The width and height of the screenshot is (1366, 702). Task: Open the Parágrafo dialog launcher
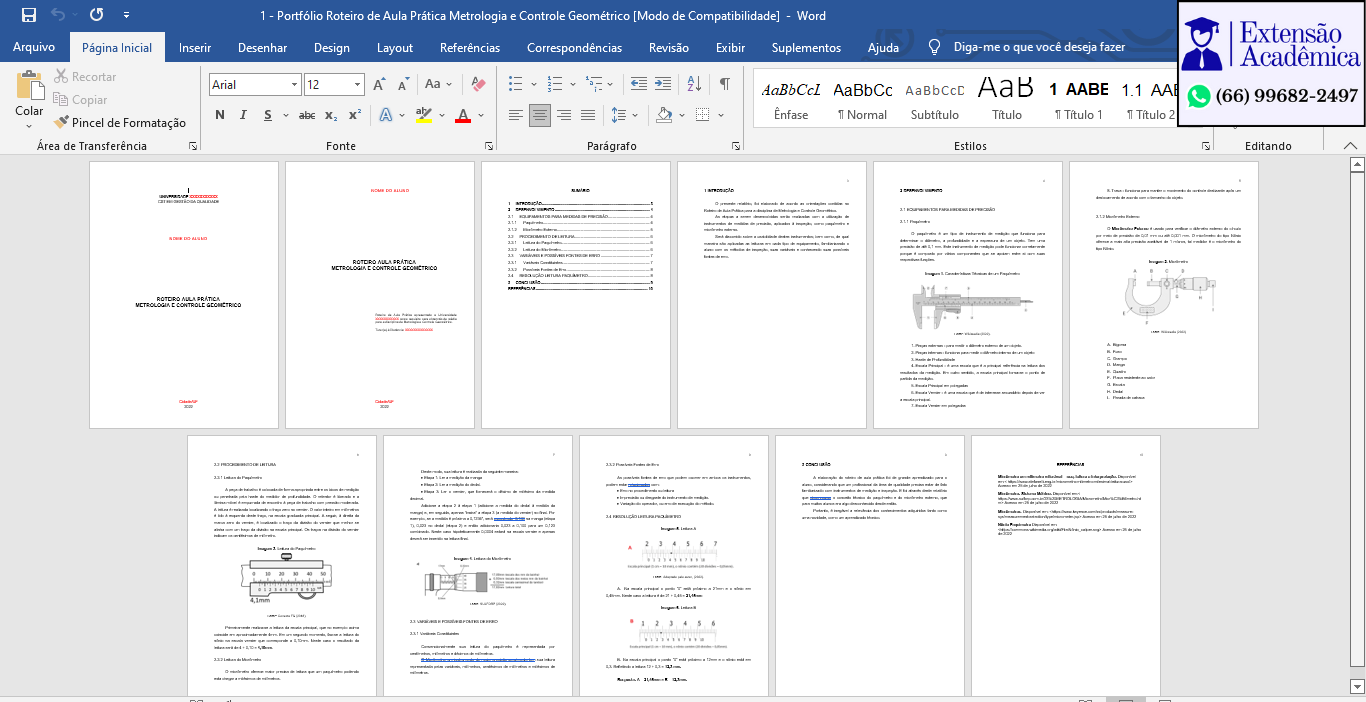point(735,146)
